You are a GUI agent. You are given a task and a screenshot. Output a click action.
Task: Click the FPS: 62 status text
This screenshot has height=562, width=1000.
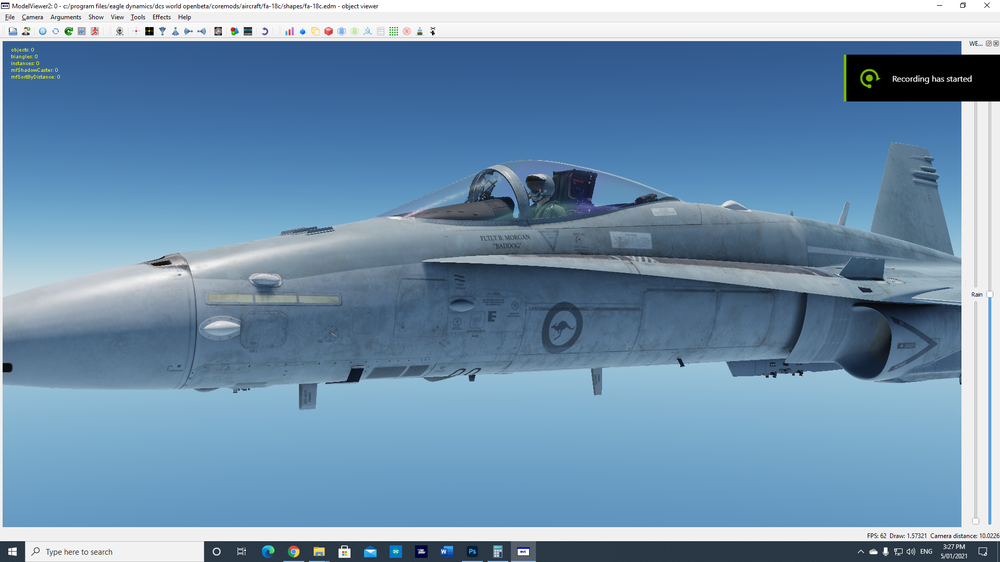[x=876, y=536]
